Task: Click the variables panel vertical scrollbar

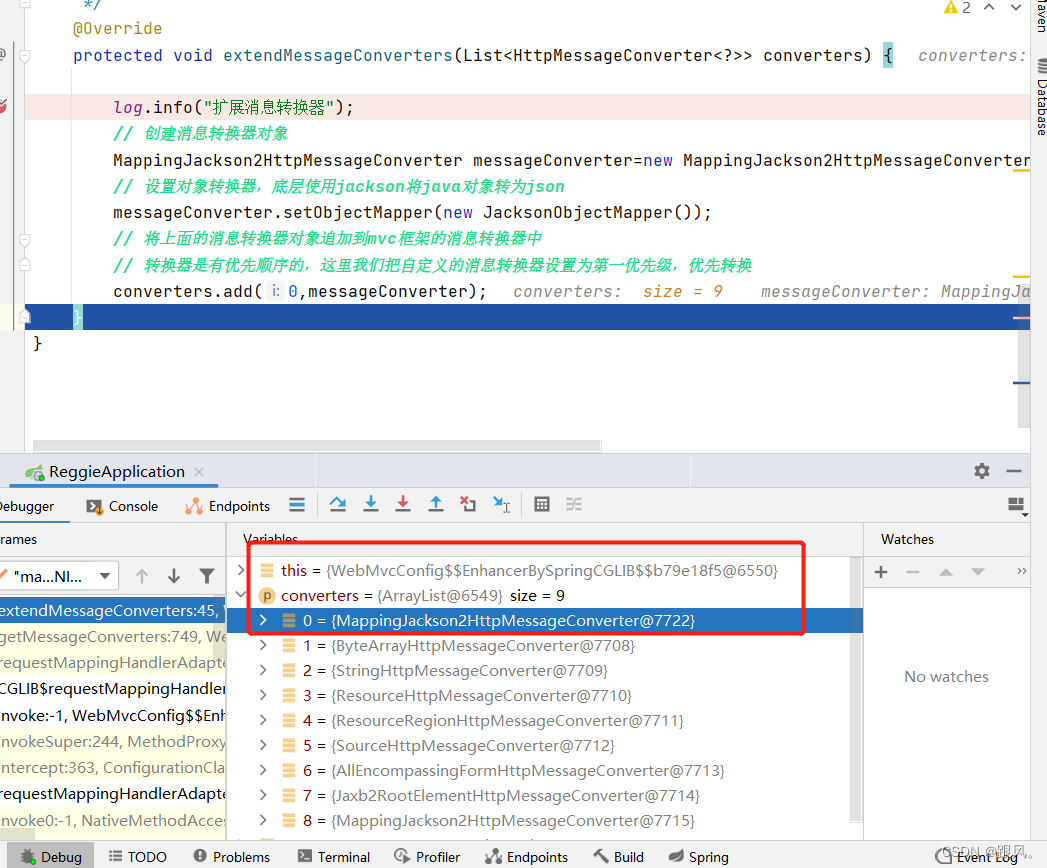Action: coord(855,690)
